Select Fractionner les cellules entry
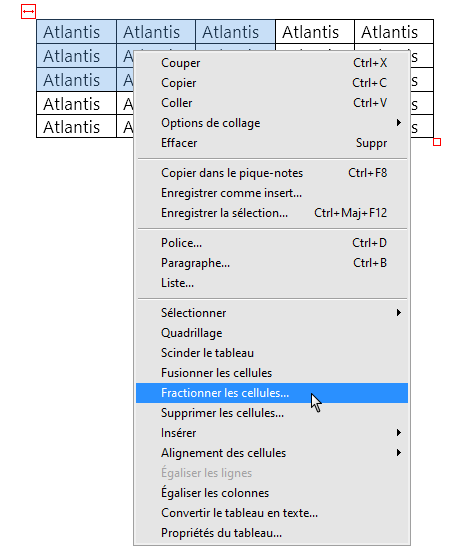This screenshot has height=556, width=456. (272, 393)
